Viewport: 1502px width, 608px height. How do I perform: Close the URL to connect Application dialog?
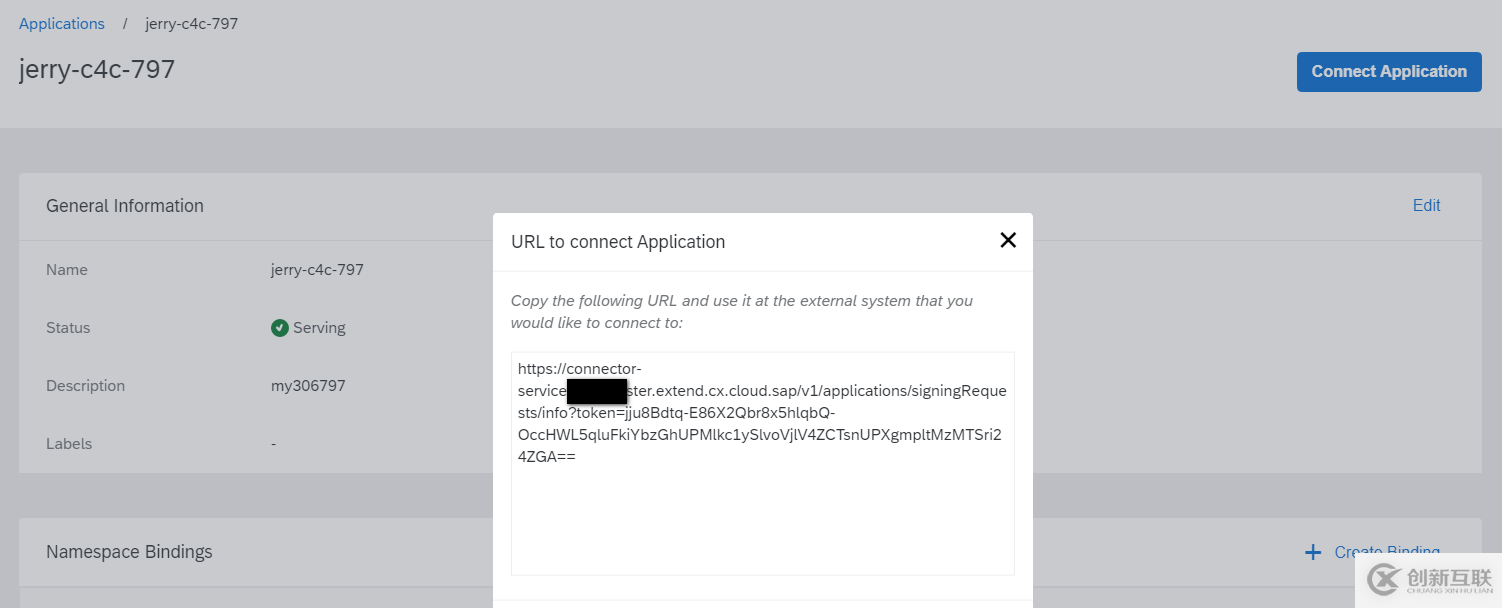1007,240
